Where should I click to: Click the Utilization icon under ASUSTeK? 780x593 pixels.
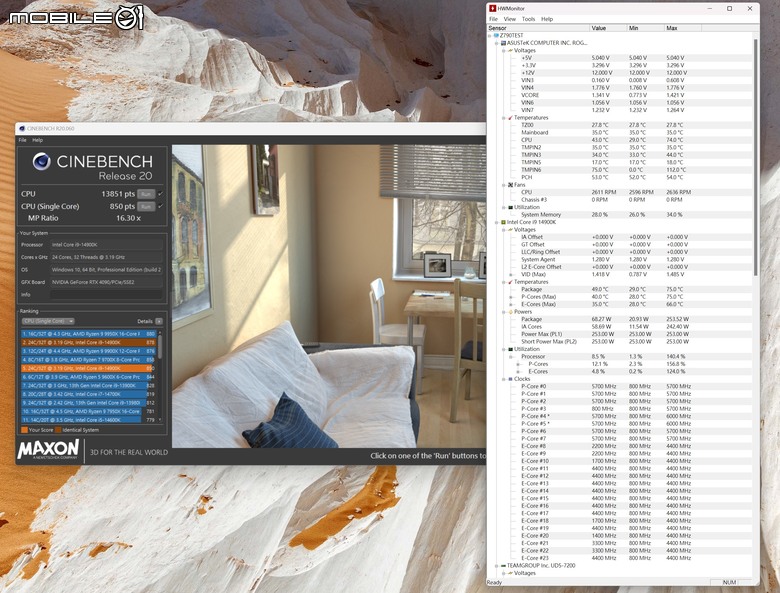coord(510,207)
